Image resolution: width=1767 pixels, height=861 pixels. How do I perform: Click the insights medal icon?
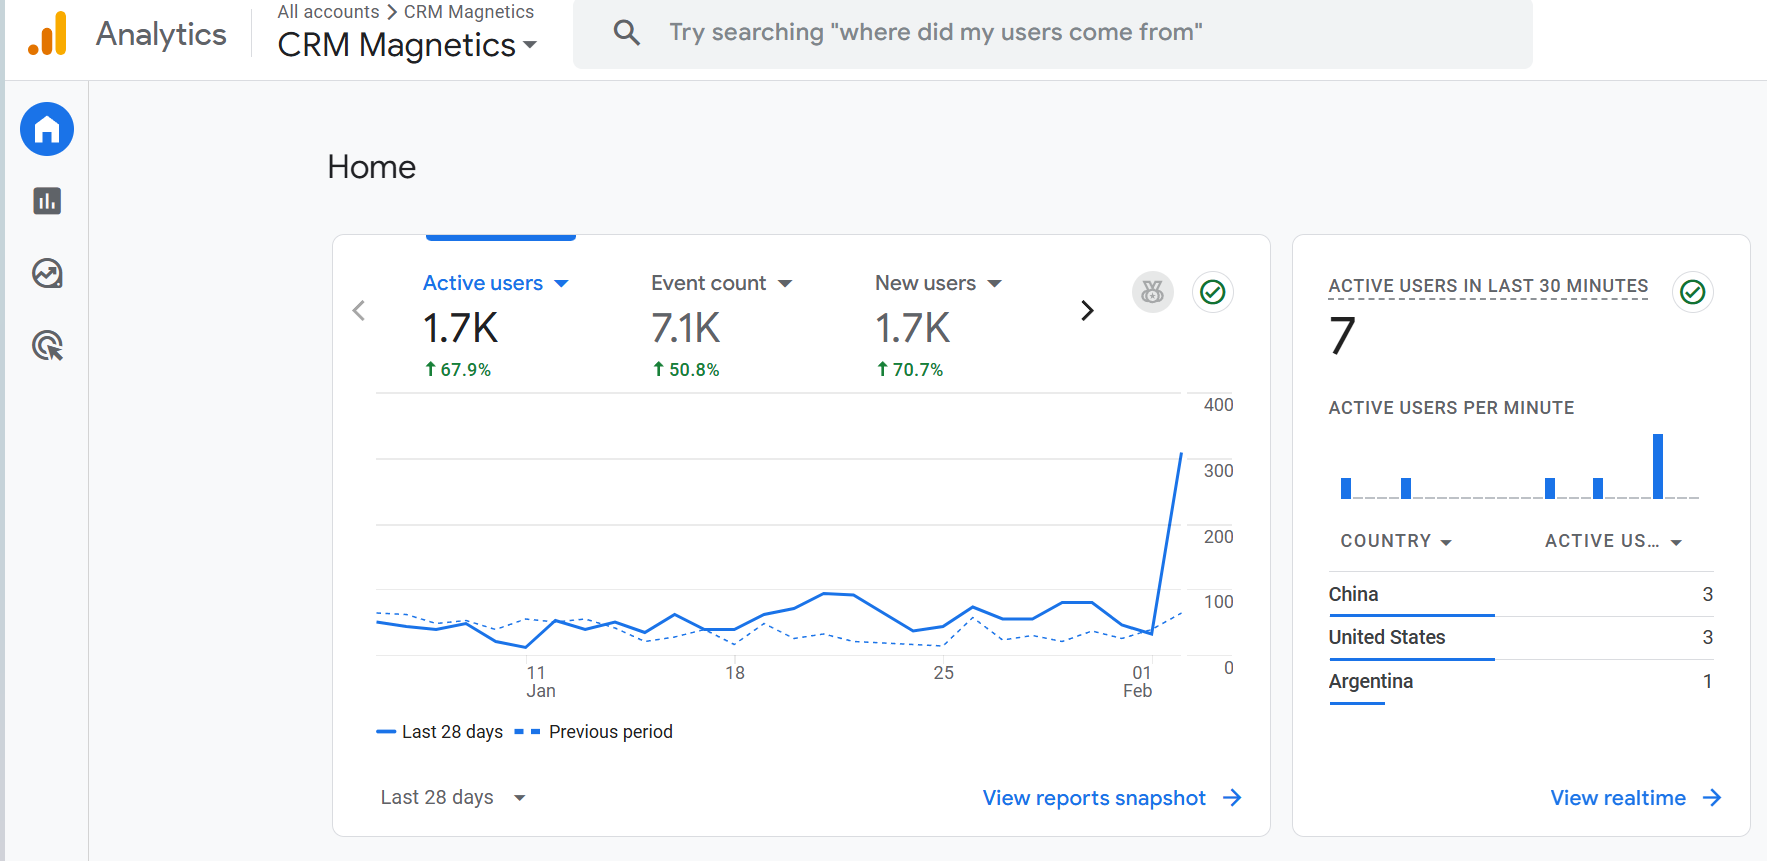1152,292
